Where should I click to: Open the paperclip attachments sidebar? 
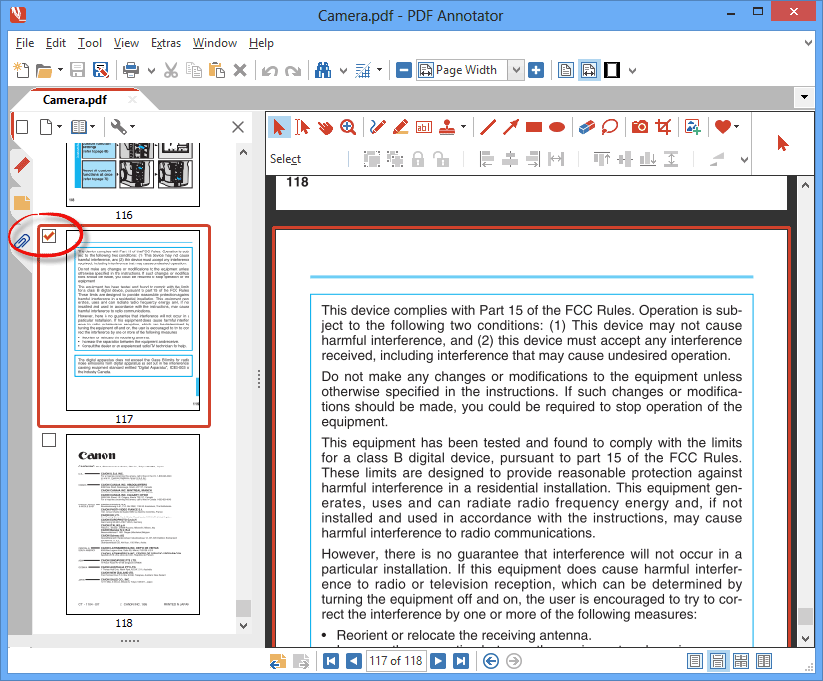(20, 238)
